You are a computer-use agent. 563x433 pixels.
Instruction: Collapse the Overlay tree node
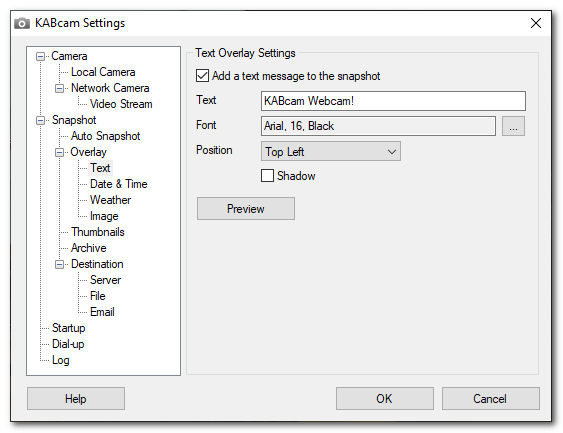(60, 152)
